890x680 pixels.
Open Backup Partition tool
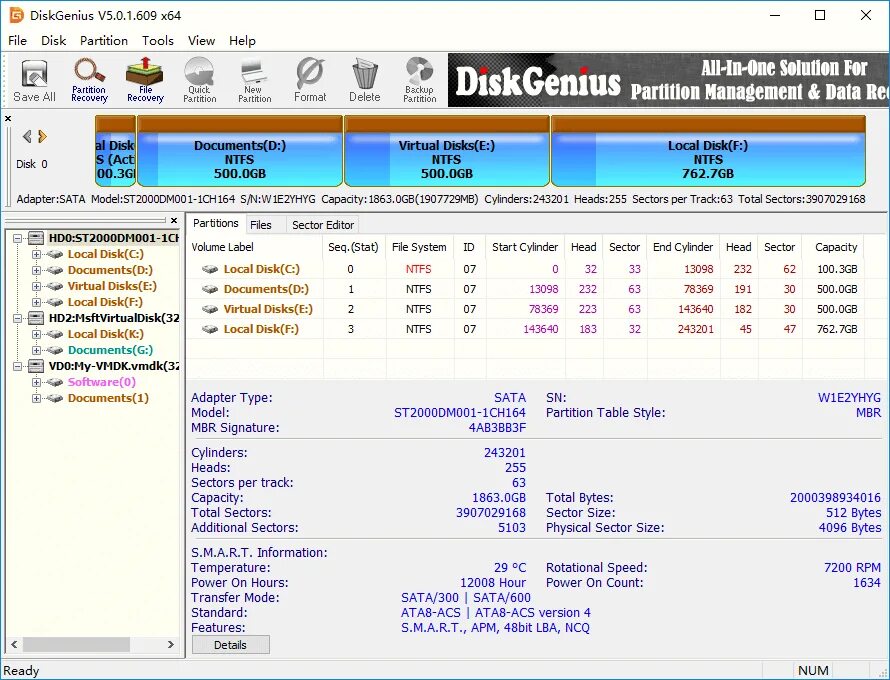click(419, 80)
